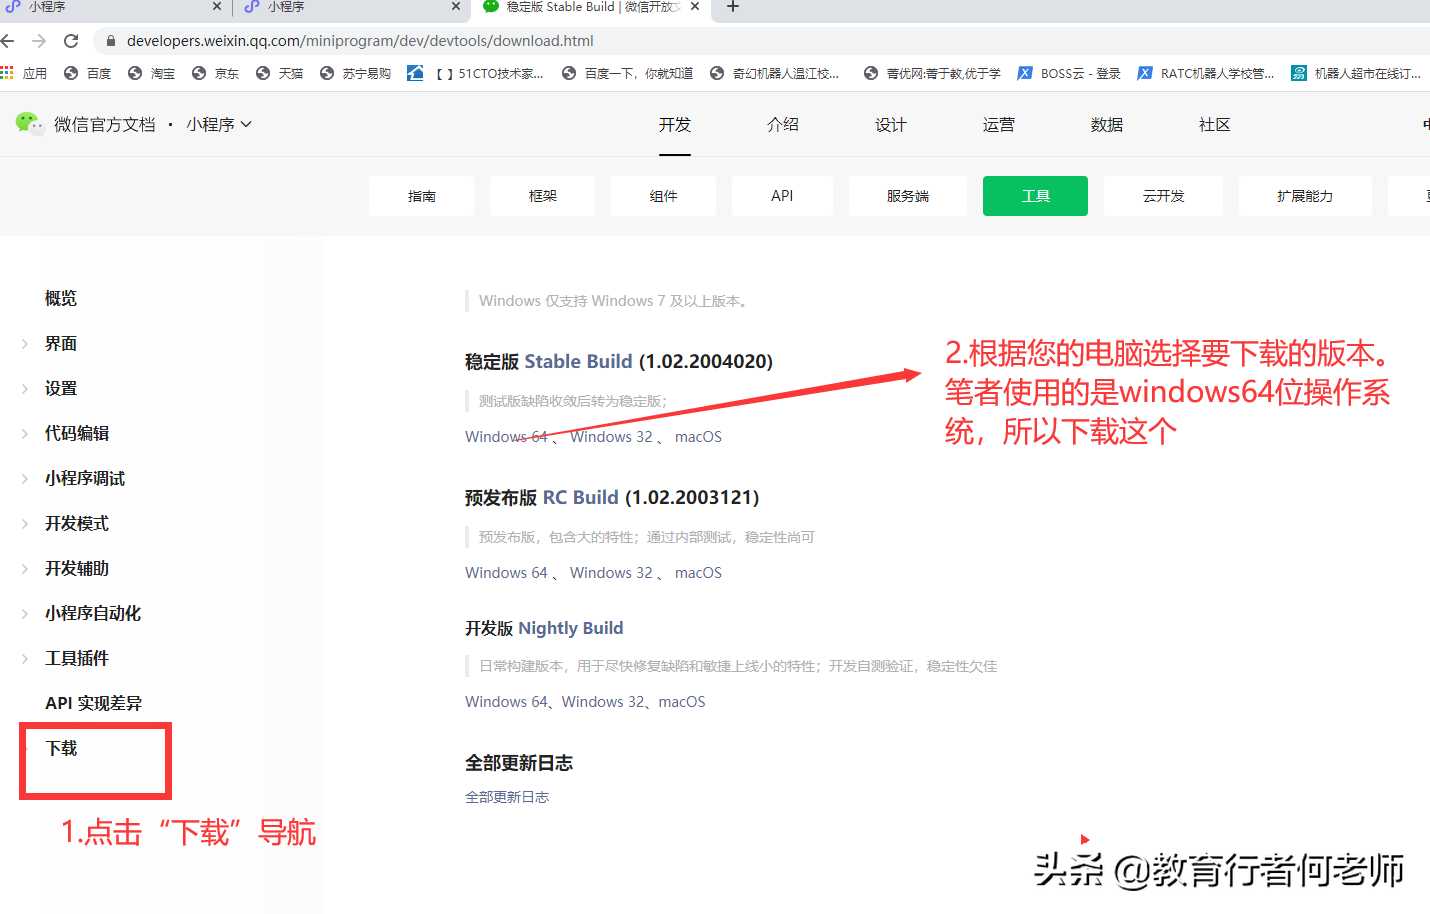Open the 全部更新日志 link
Screen dimensions: 1430x914
507,797
